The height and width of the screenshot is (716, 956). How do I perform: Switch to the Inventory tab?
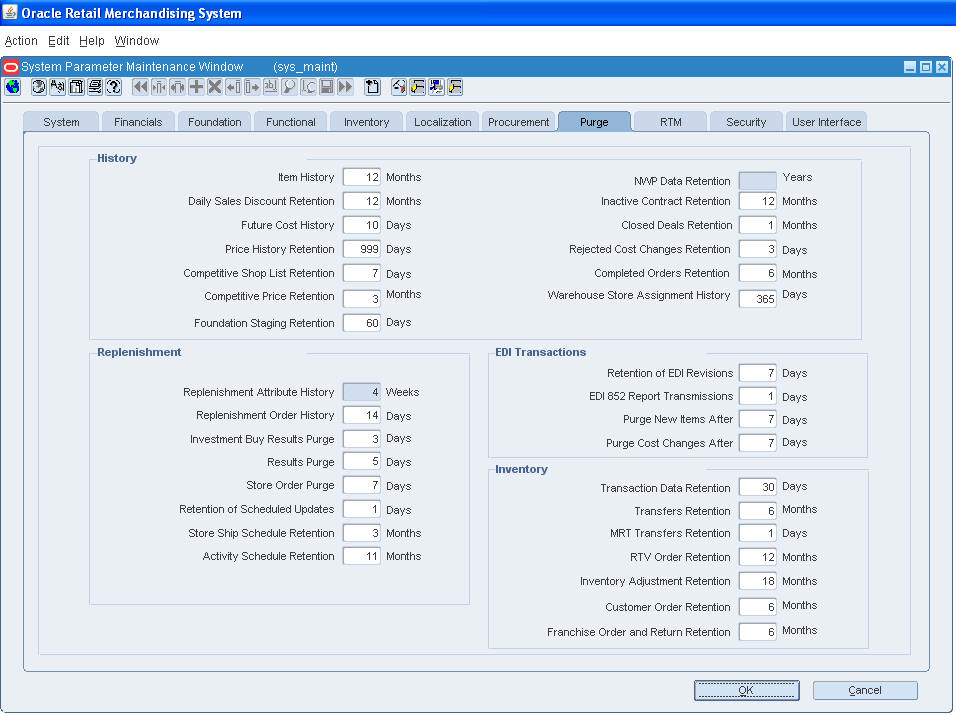(x=366, y=122)
